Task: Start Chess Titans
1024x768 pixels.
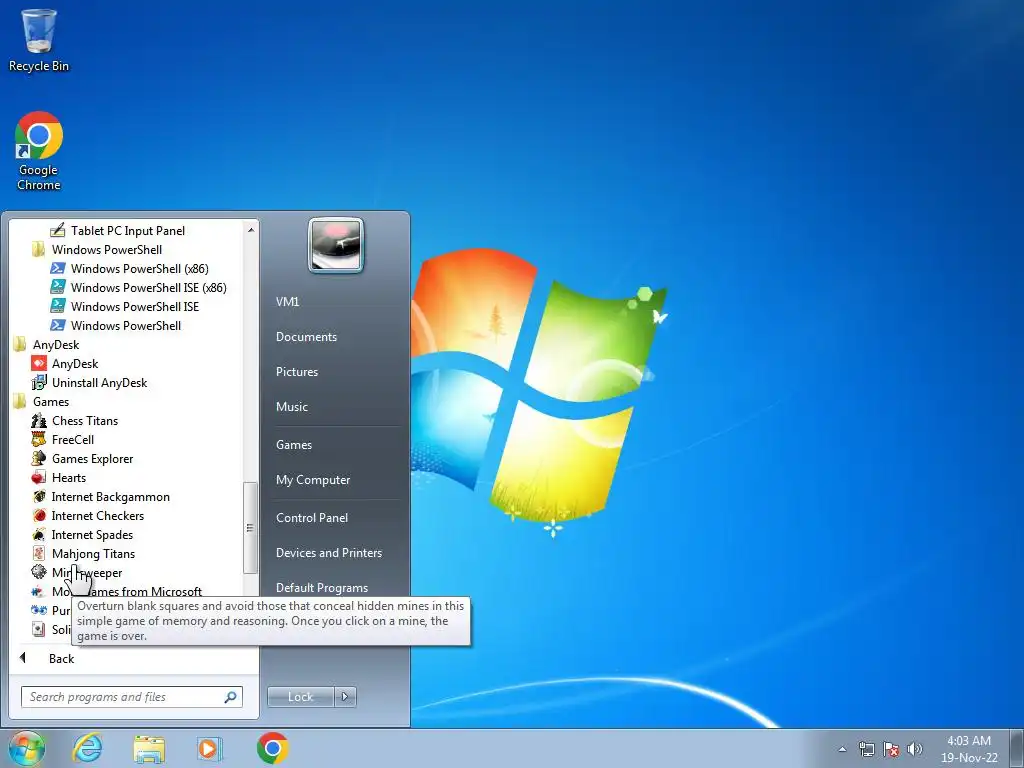Action: coord(75,421)
